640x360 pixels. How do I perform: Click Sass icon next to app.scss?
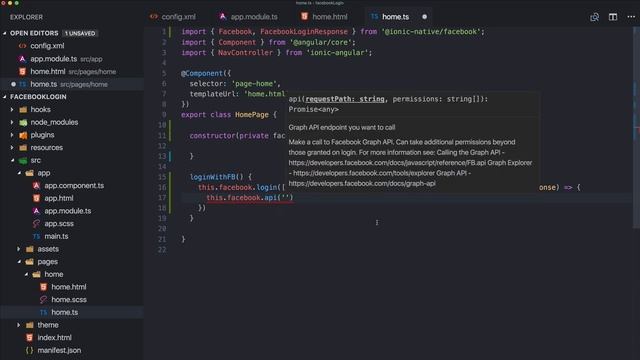coord(36,223)
